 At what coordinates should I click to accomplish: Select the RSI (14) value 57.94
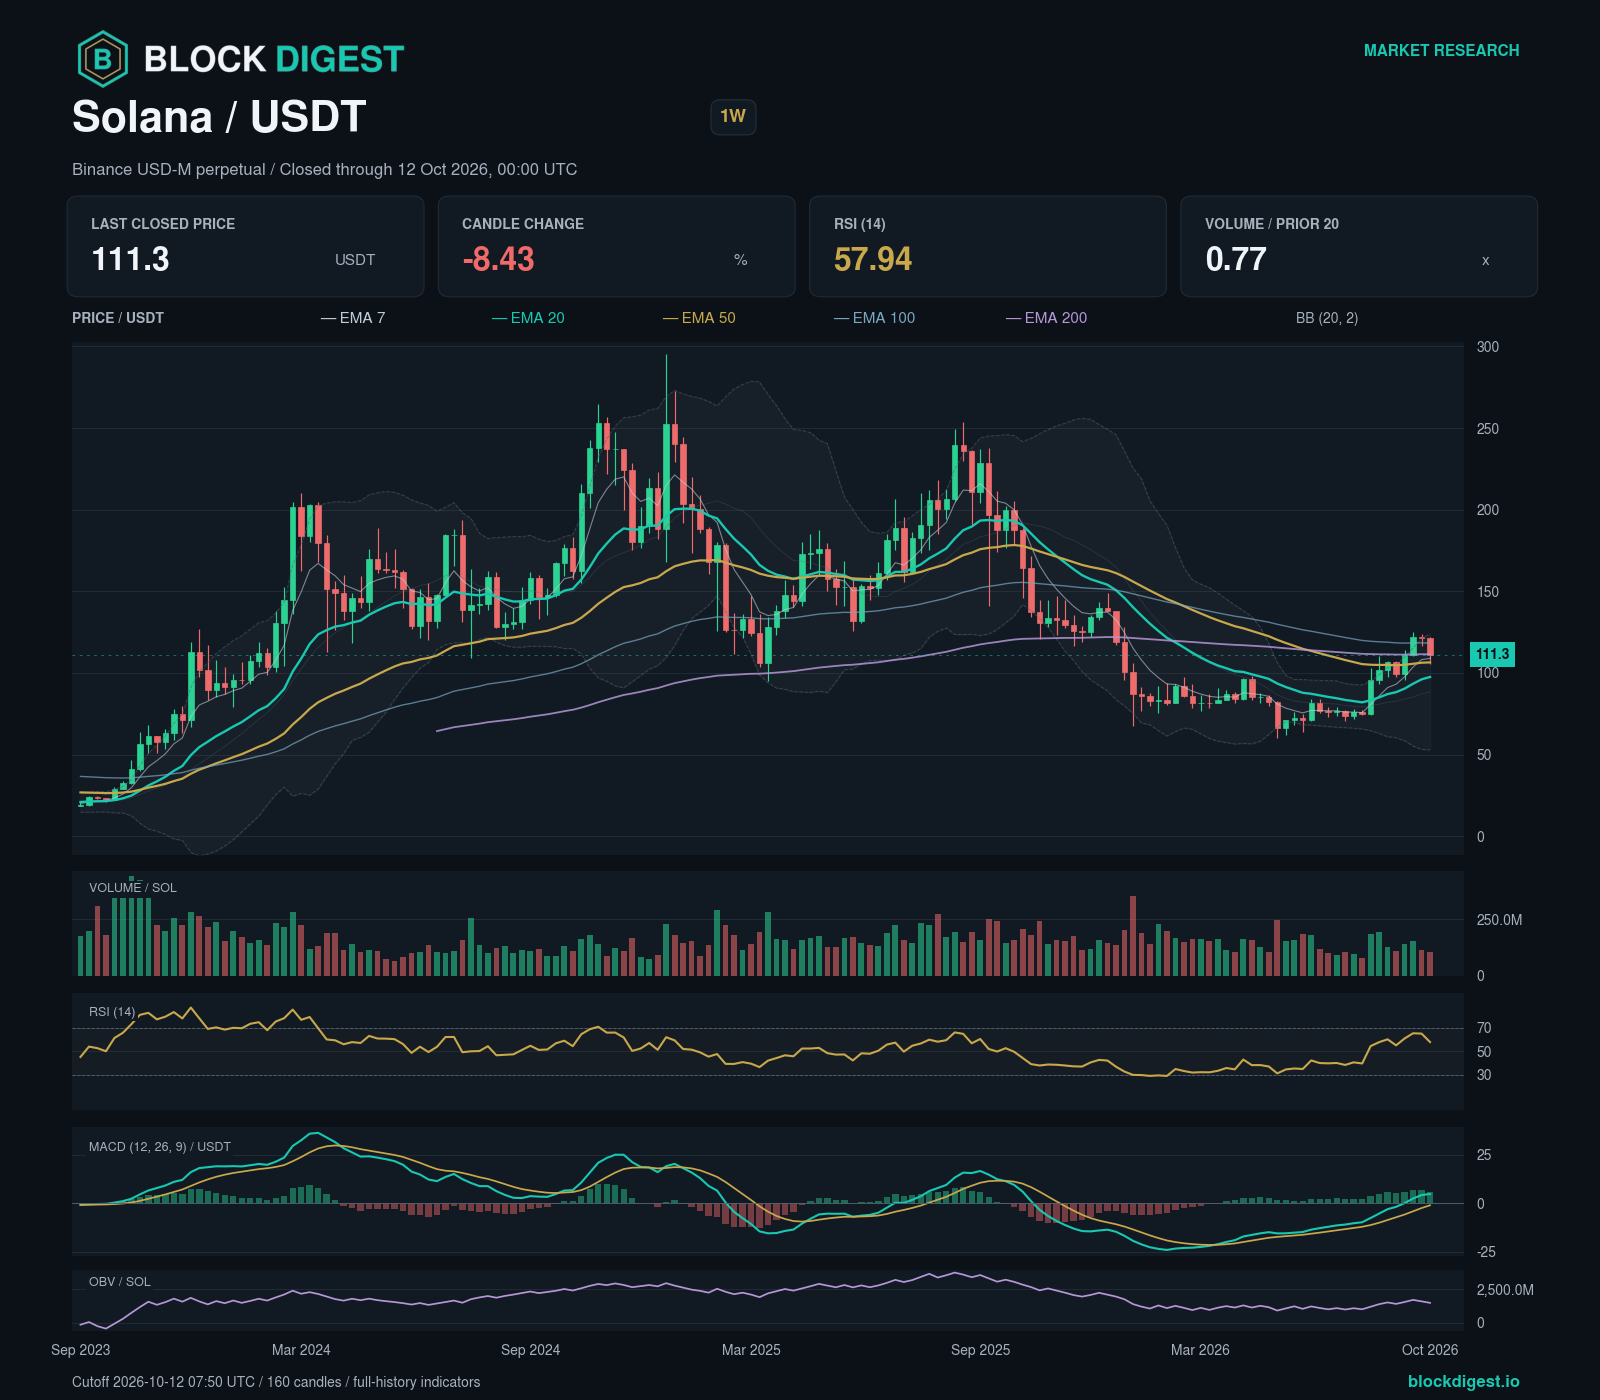[x=873, y=260]
